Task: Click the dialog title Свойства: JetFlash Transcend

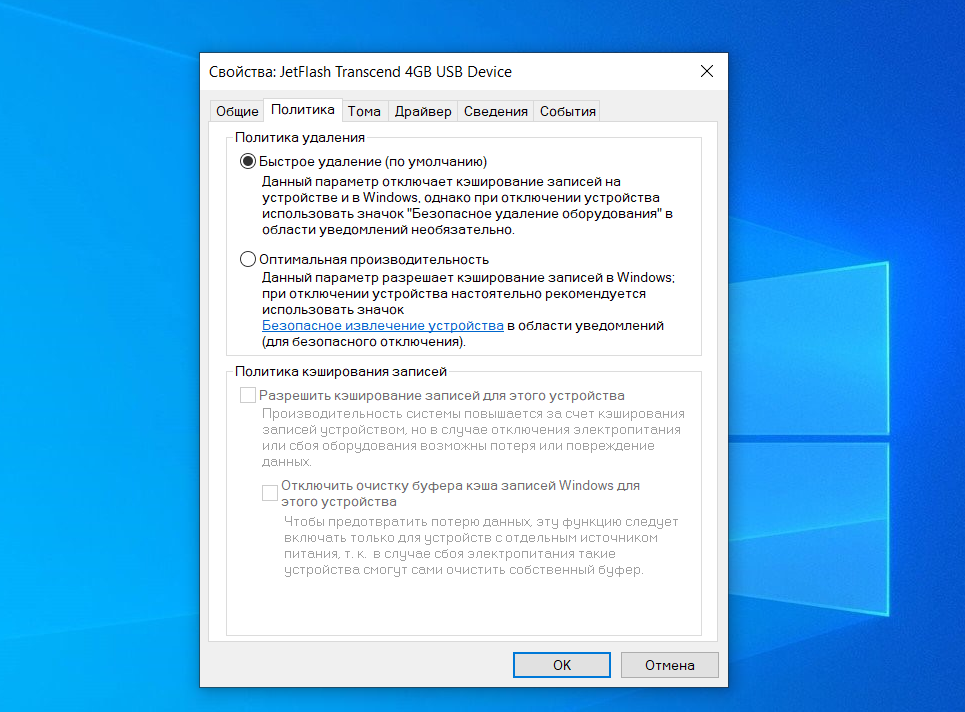Action: 360,72
